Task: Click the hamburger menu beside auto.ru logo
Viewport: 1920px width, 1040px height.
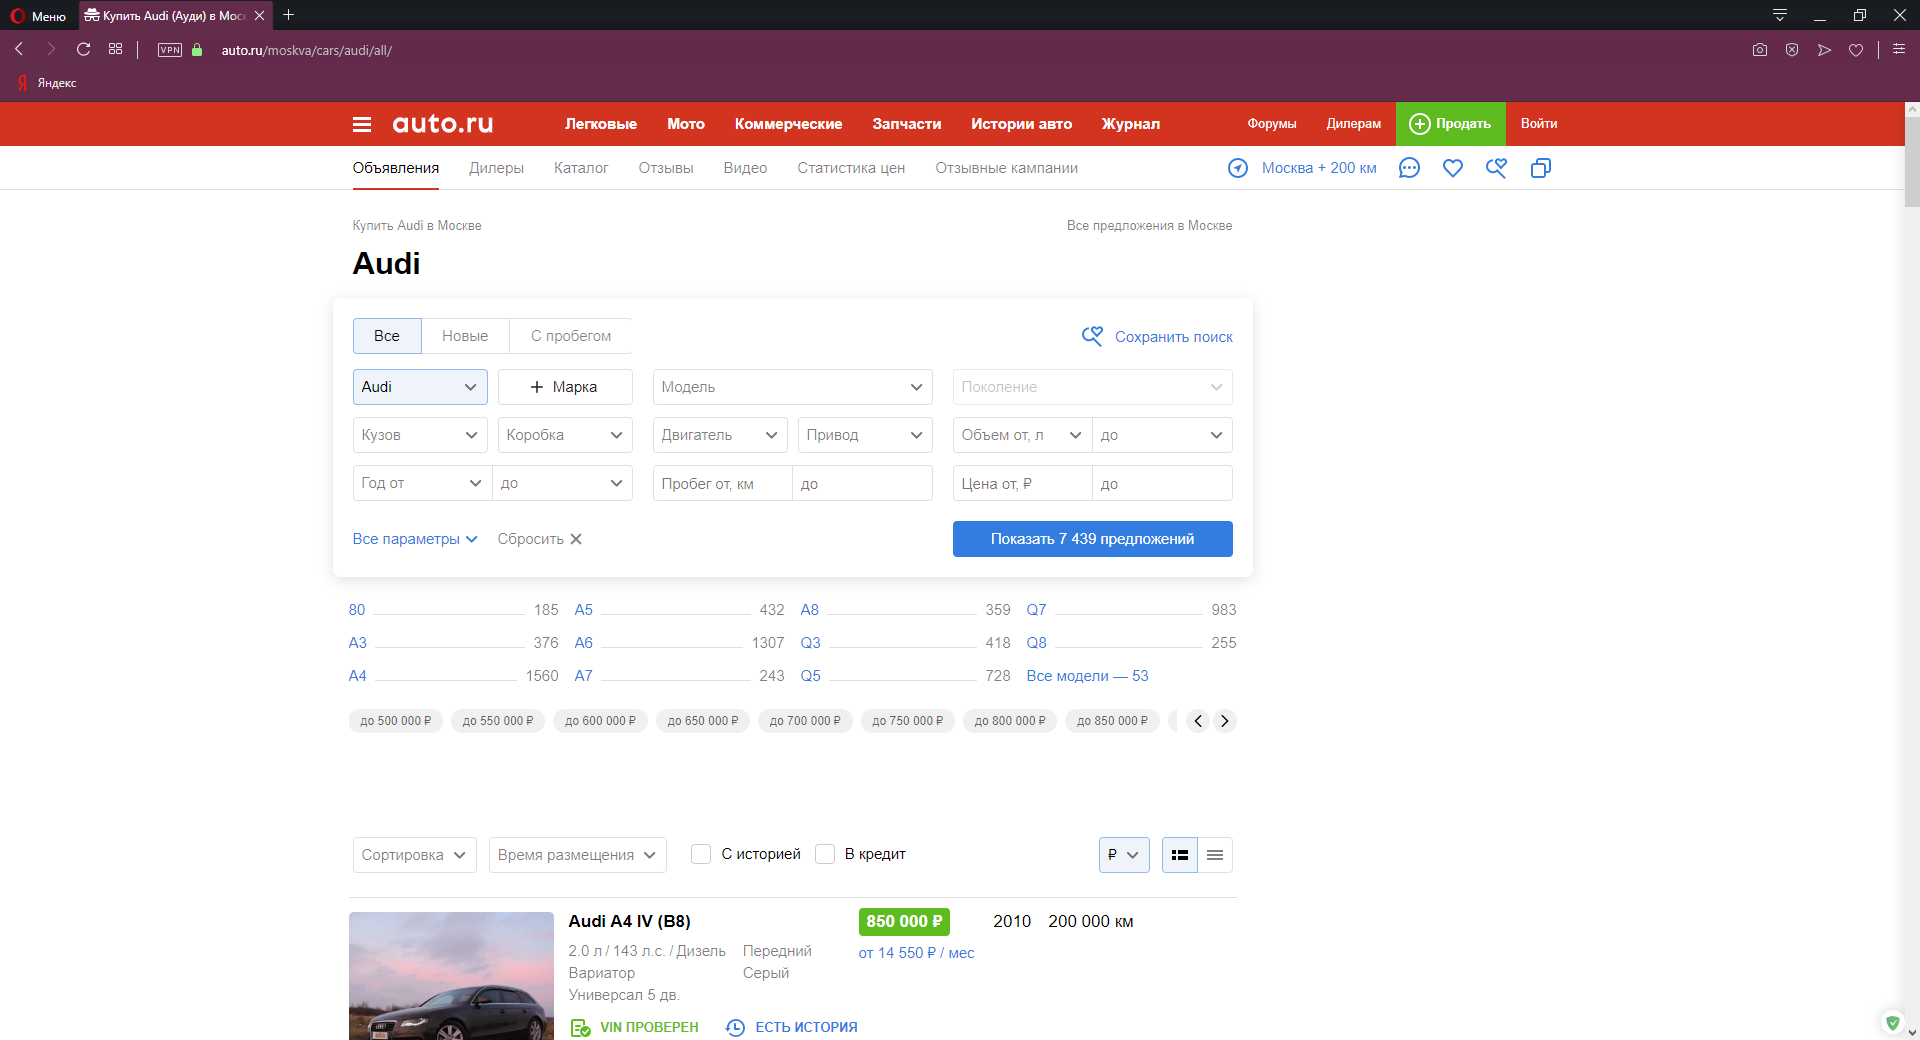Action: tap(362, 123)
